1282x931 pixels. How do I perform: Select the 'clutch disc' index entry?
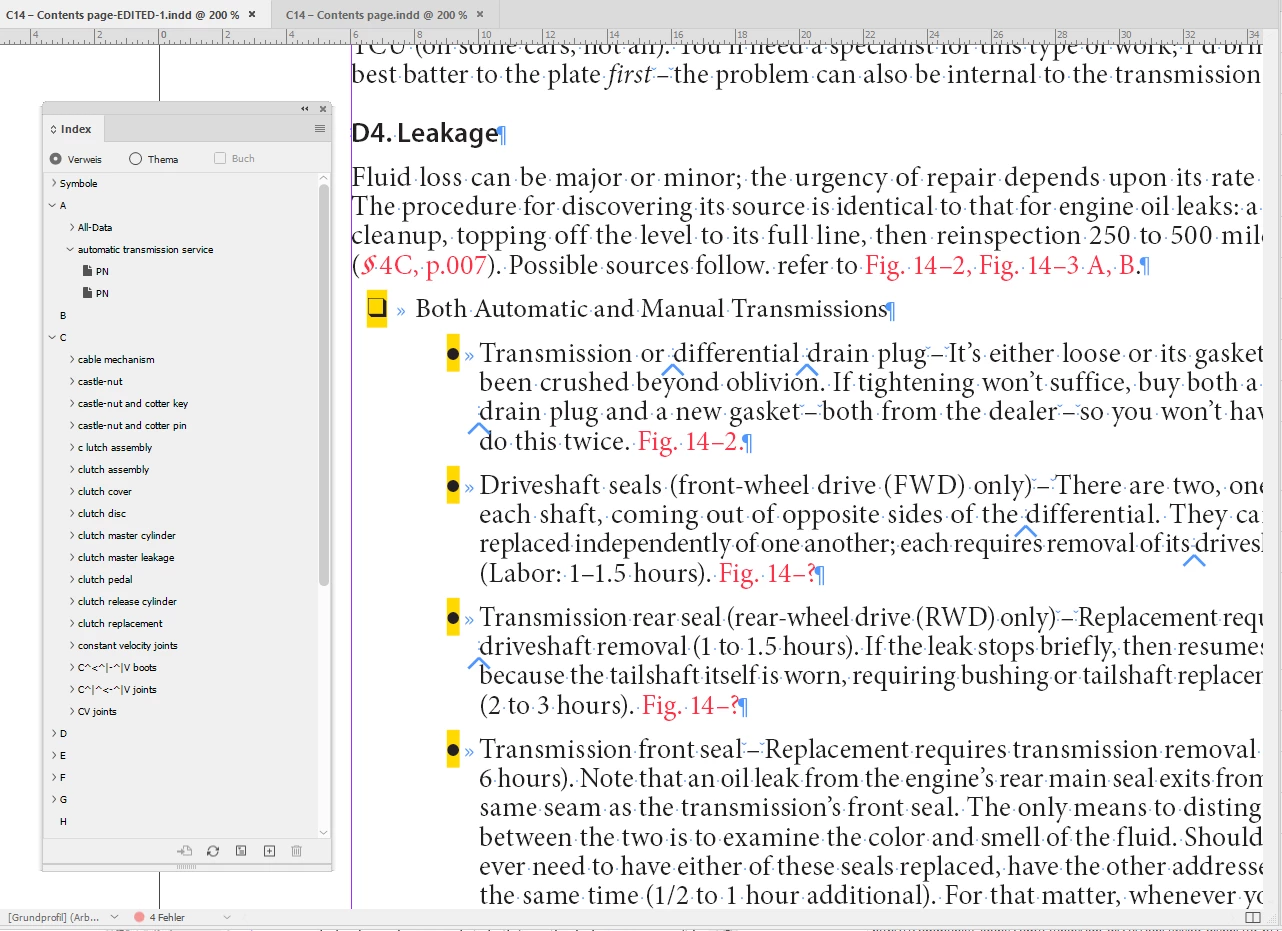point(102,513)
